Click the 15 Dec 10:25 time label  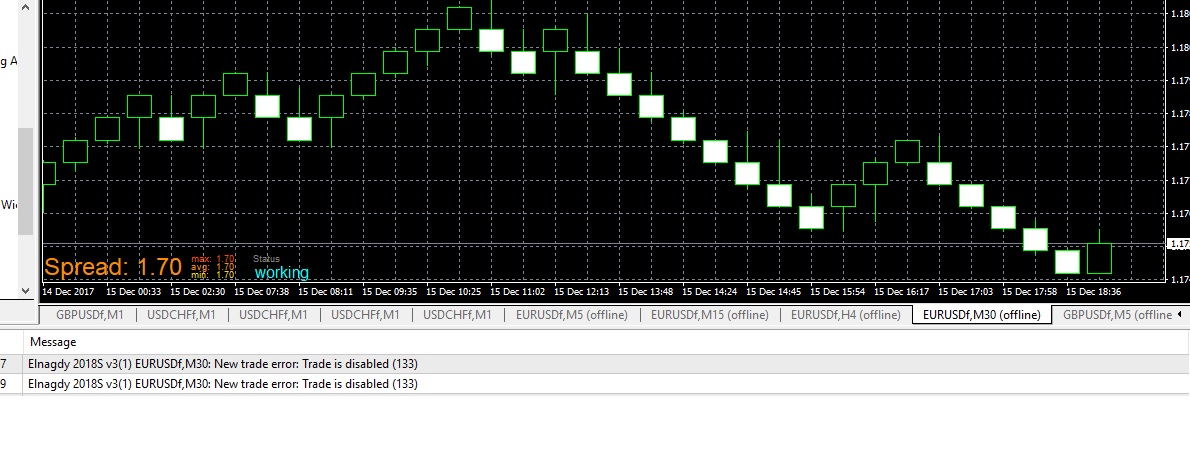[453, 291]
